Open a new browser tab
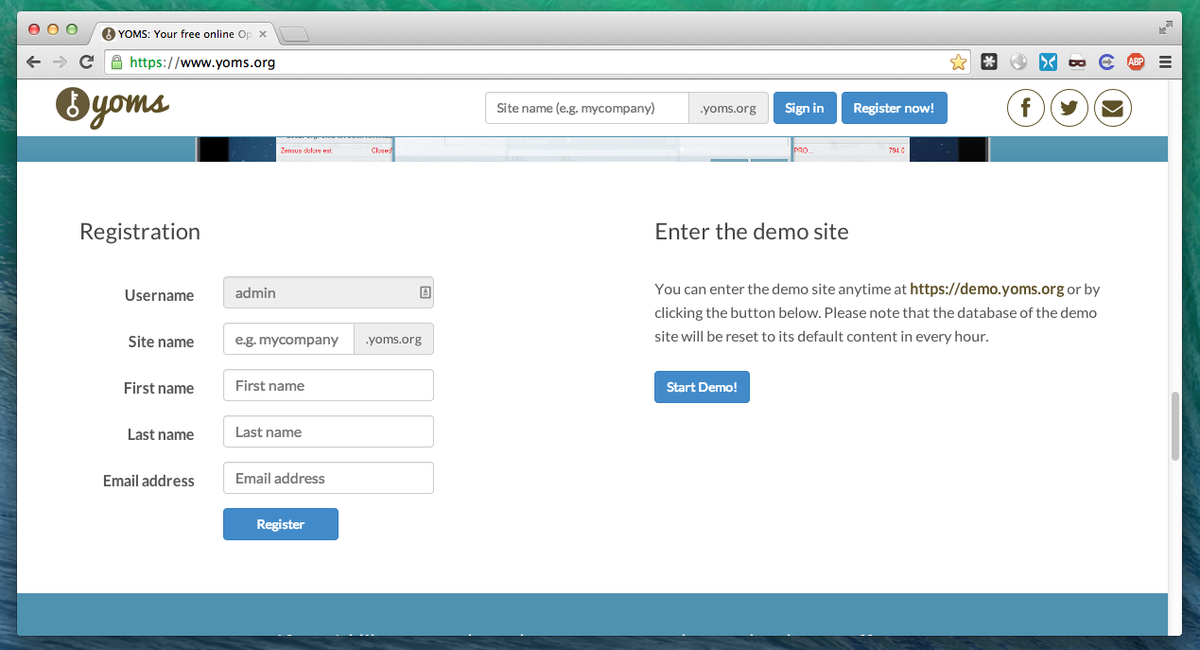Image resolution: width=1200 pixels, height=650 pixels. coord(295,35)
